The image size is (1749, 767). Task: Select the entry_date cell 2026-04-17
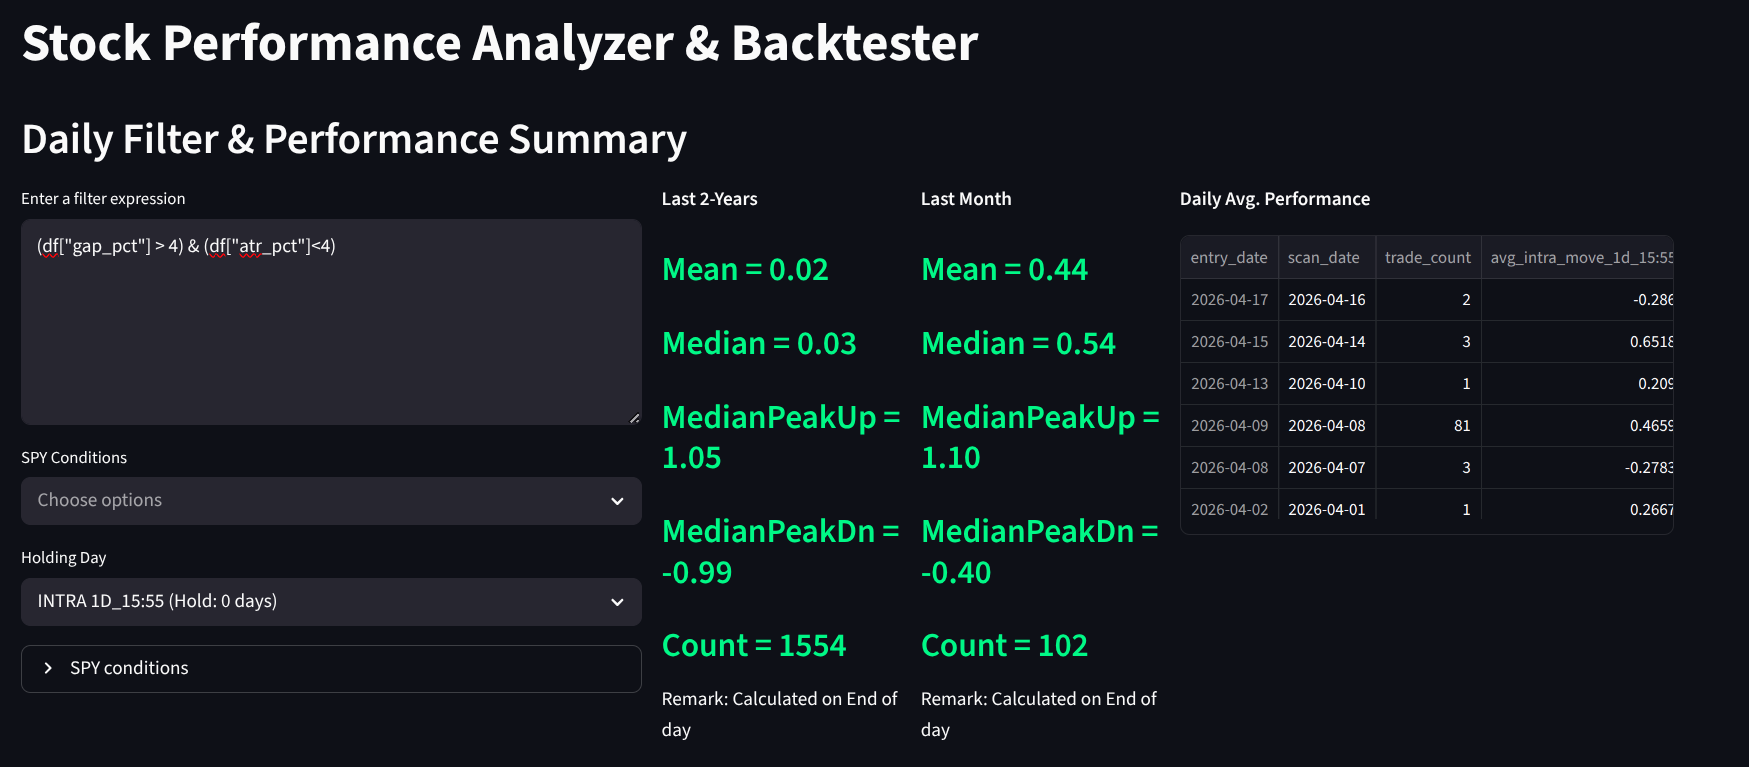(1229, 300)
